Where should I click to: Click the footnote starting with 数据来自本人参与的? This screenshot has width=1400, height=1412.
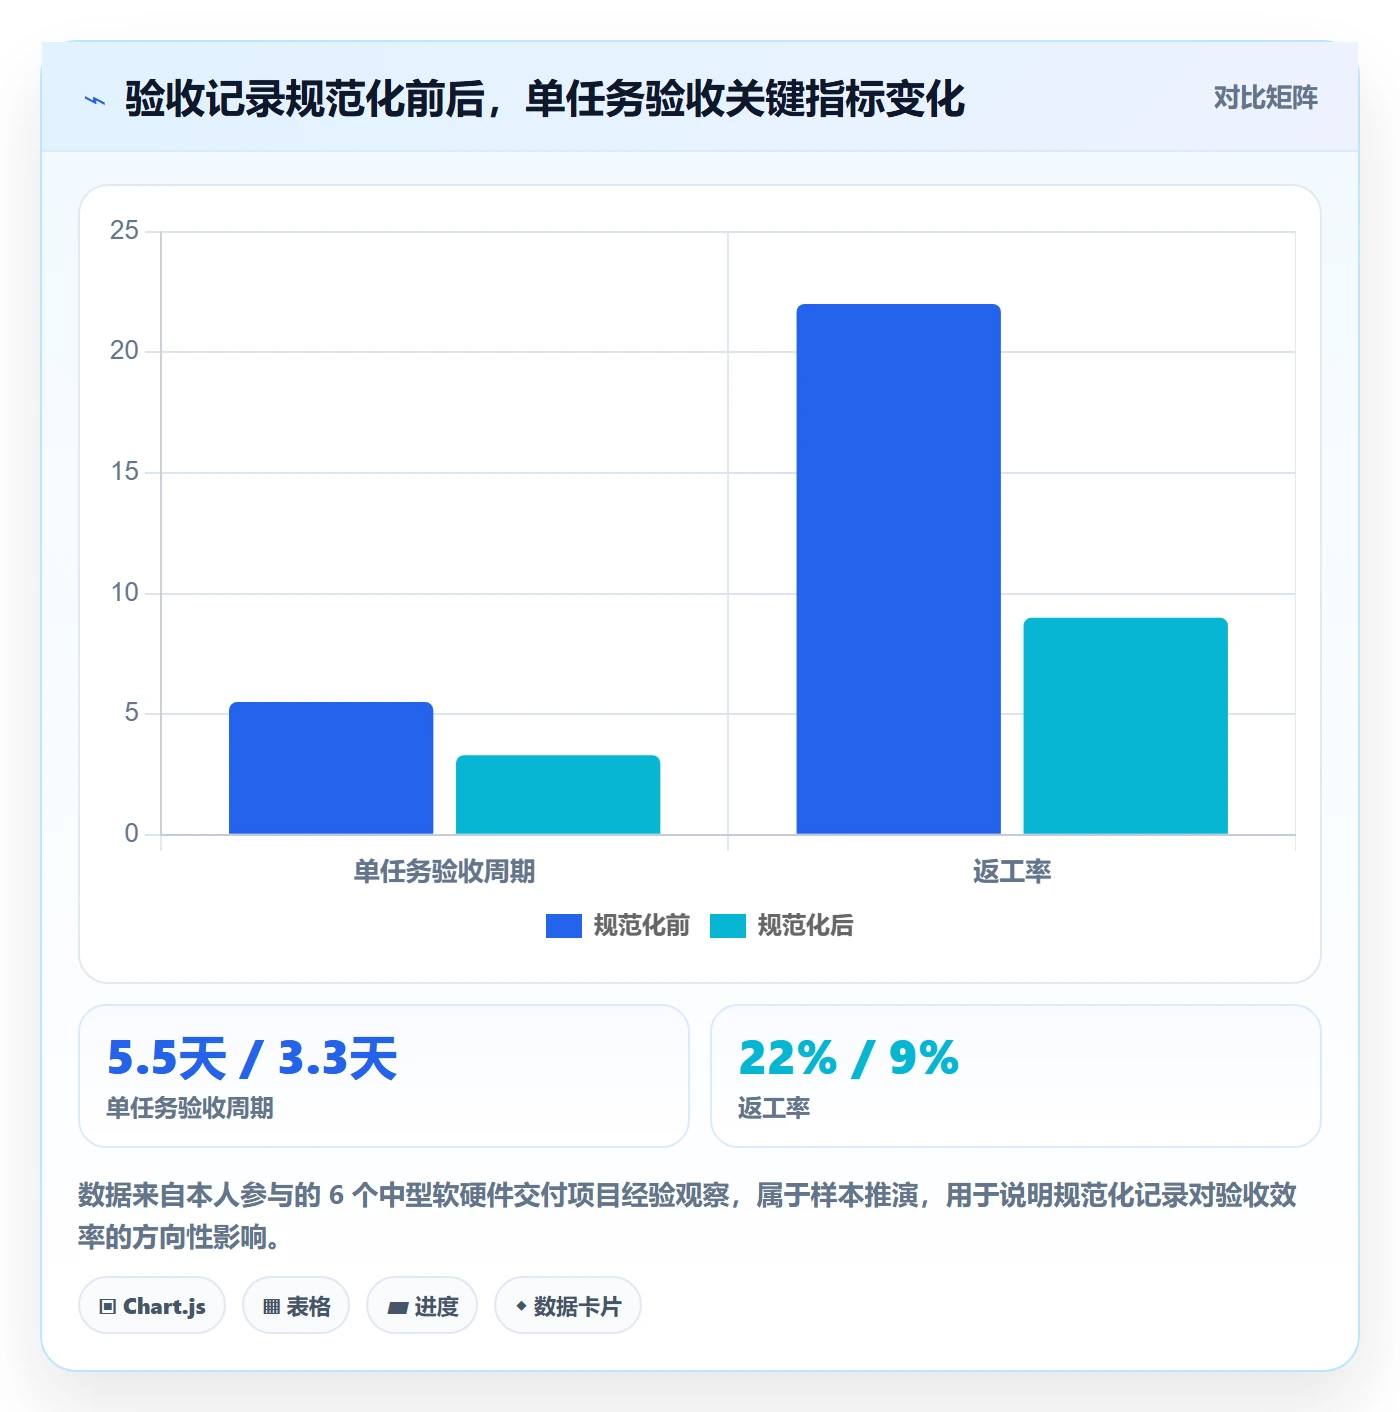687,1216
